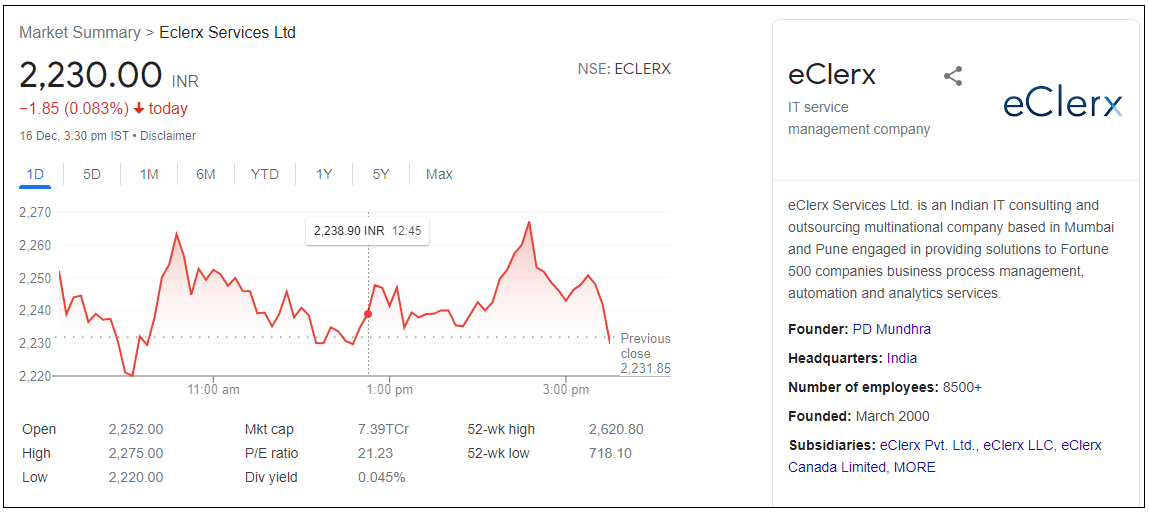Click the High value 2,275.00
The height and width of the screenshot is (513, 1149).
[136, 454]
